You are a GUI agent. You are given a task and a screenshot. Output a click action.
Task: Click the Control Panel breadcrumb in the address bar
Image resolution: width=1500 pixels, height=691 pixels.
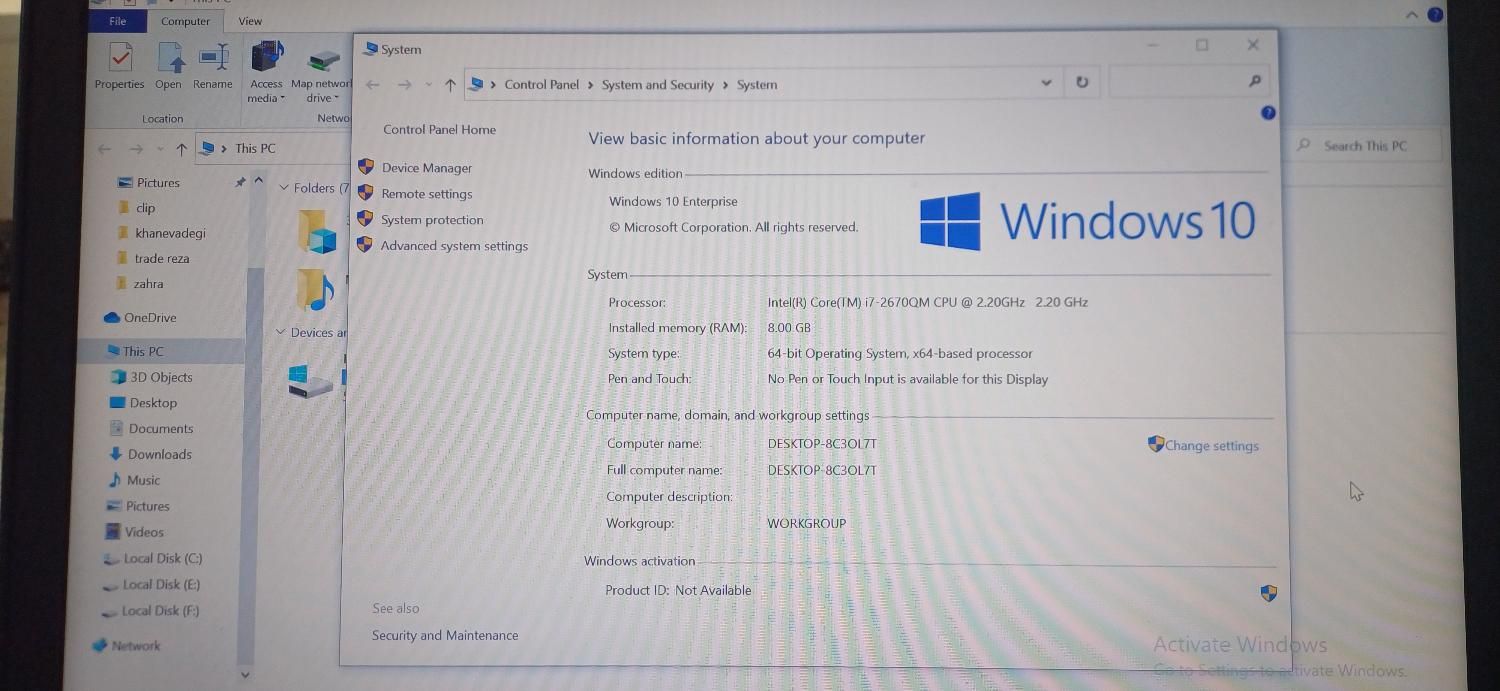pyautogui.click(x=542, y=85)
